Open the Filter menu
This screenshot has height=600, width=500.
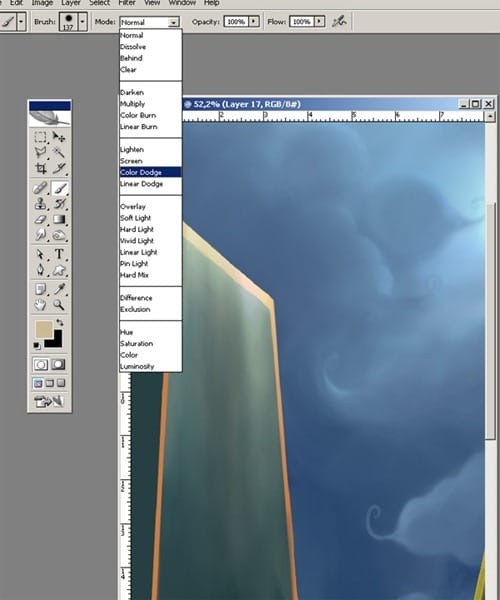[127, 3]
